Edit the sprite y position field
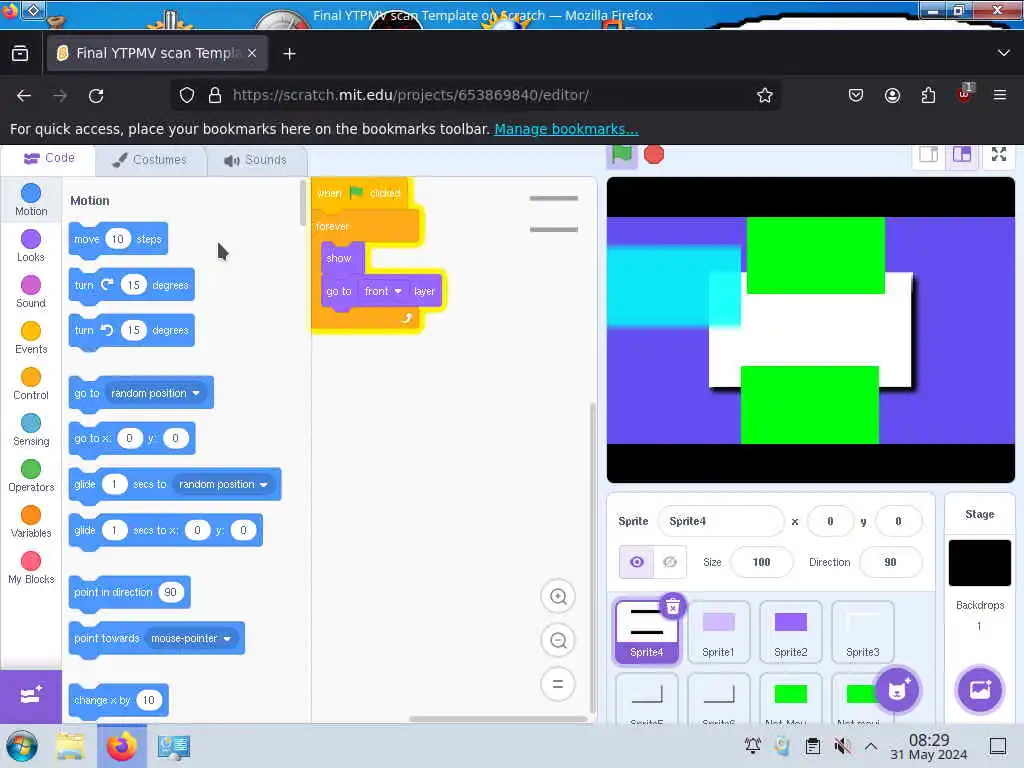Viewport: 1024px width, 768px height. 898,521
